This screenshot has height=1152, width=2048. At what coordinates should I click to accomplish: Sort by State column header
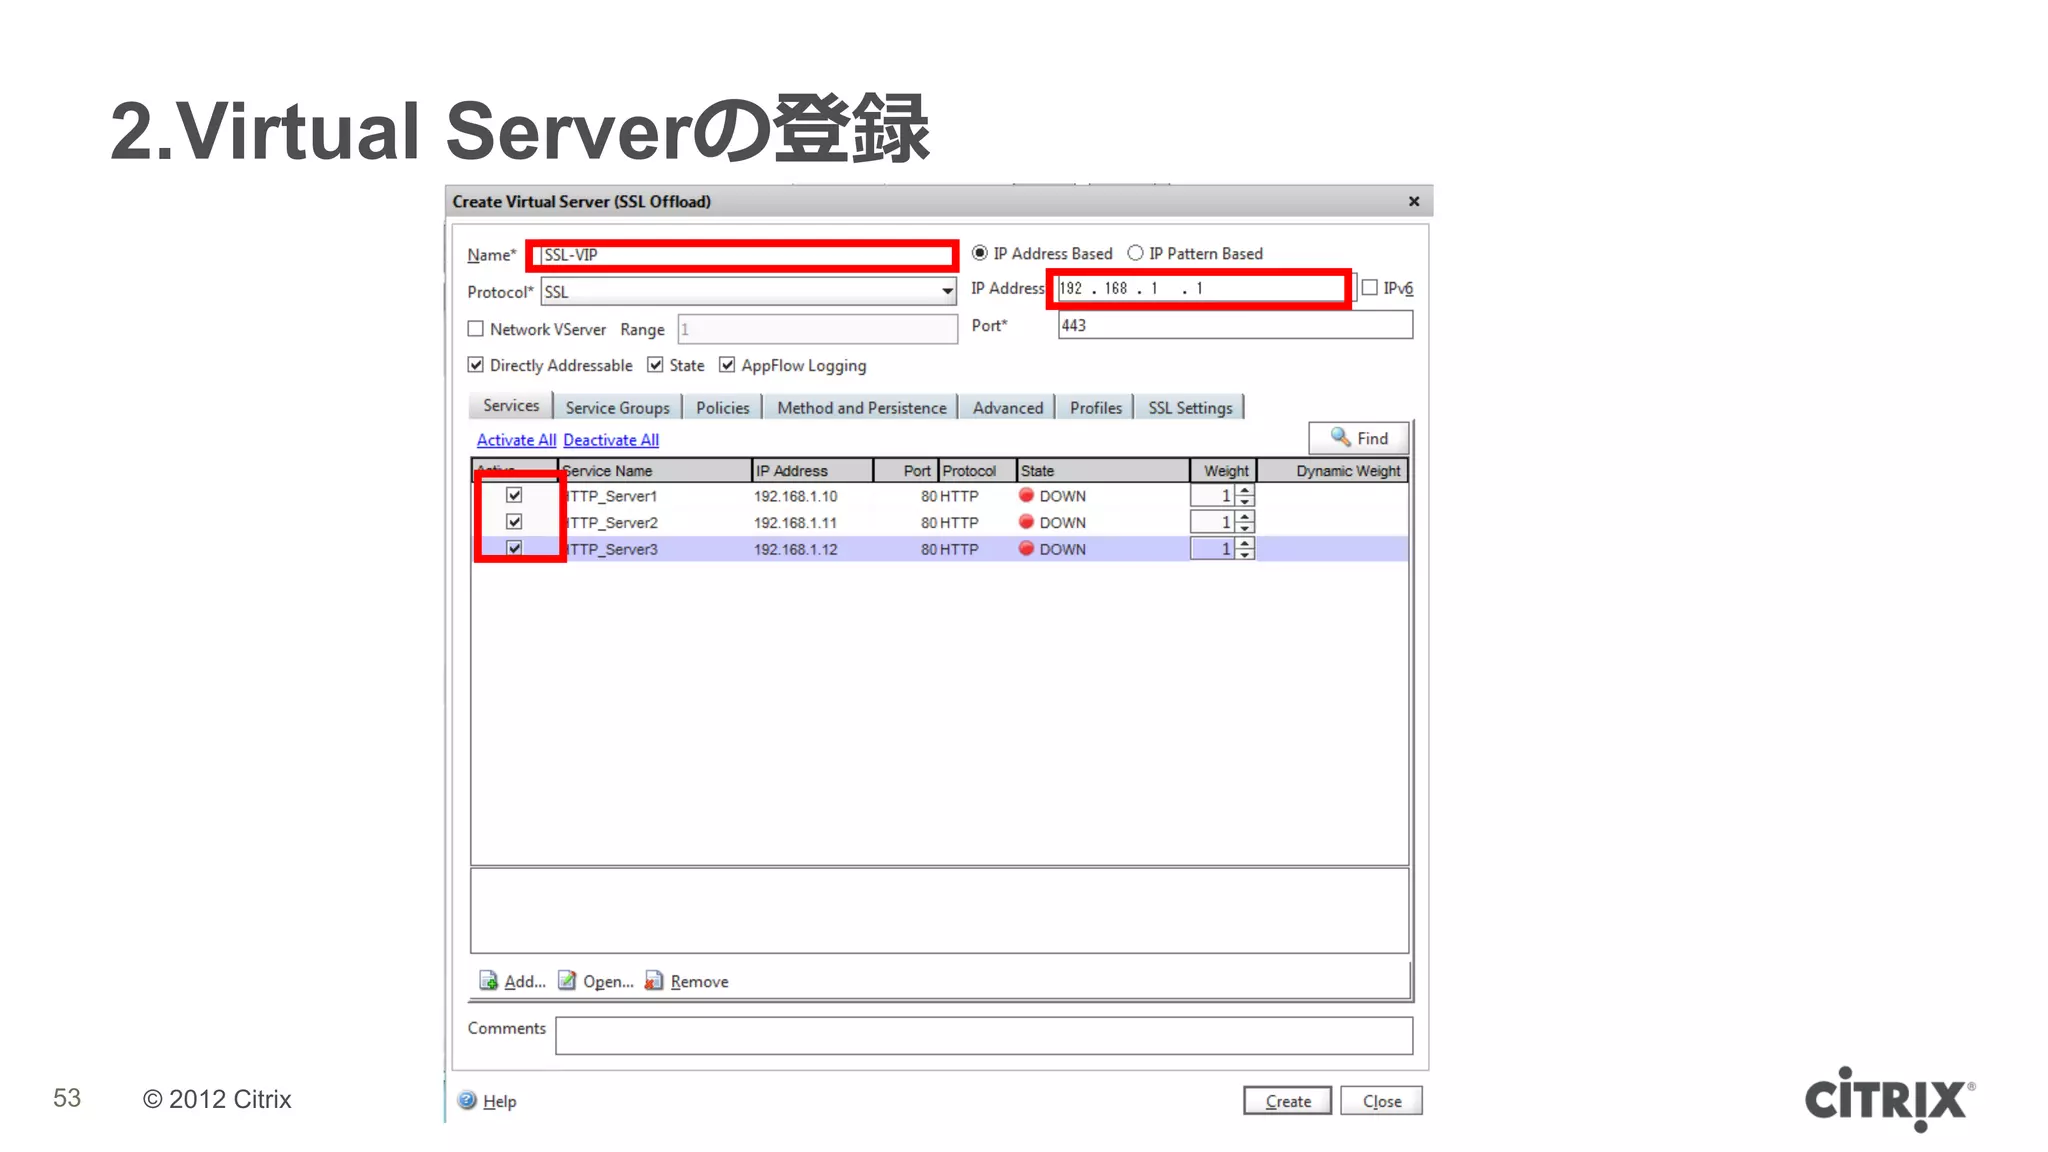pyautogui.click(x=1103, y=470)
